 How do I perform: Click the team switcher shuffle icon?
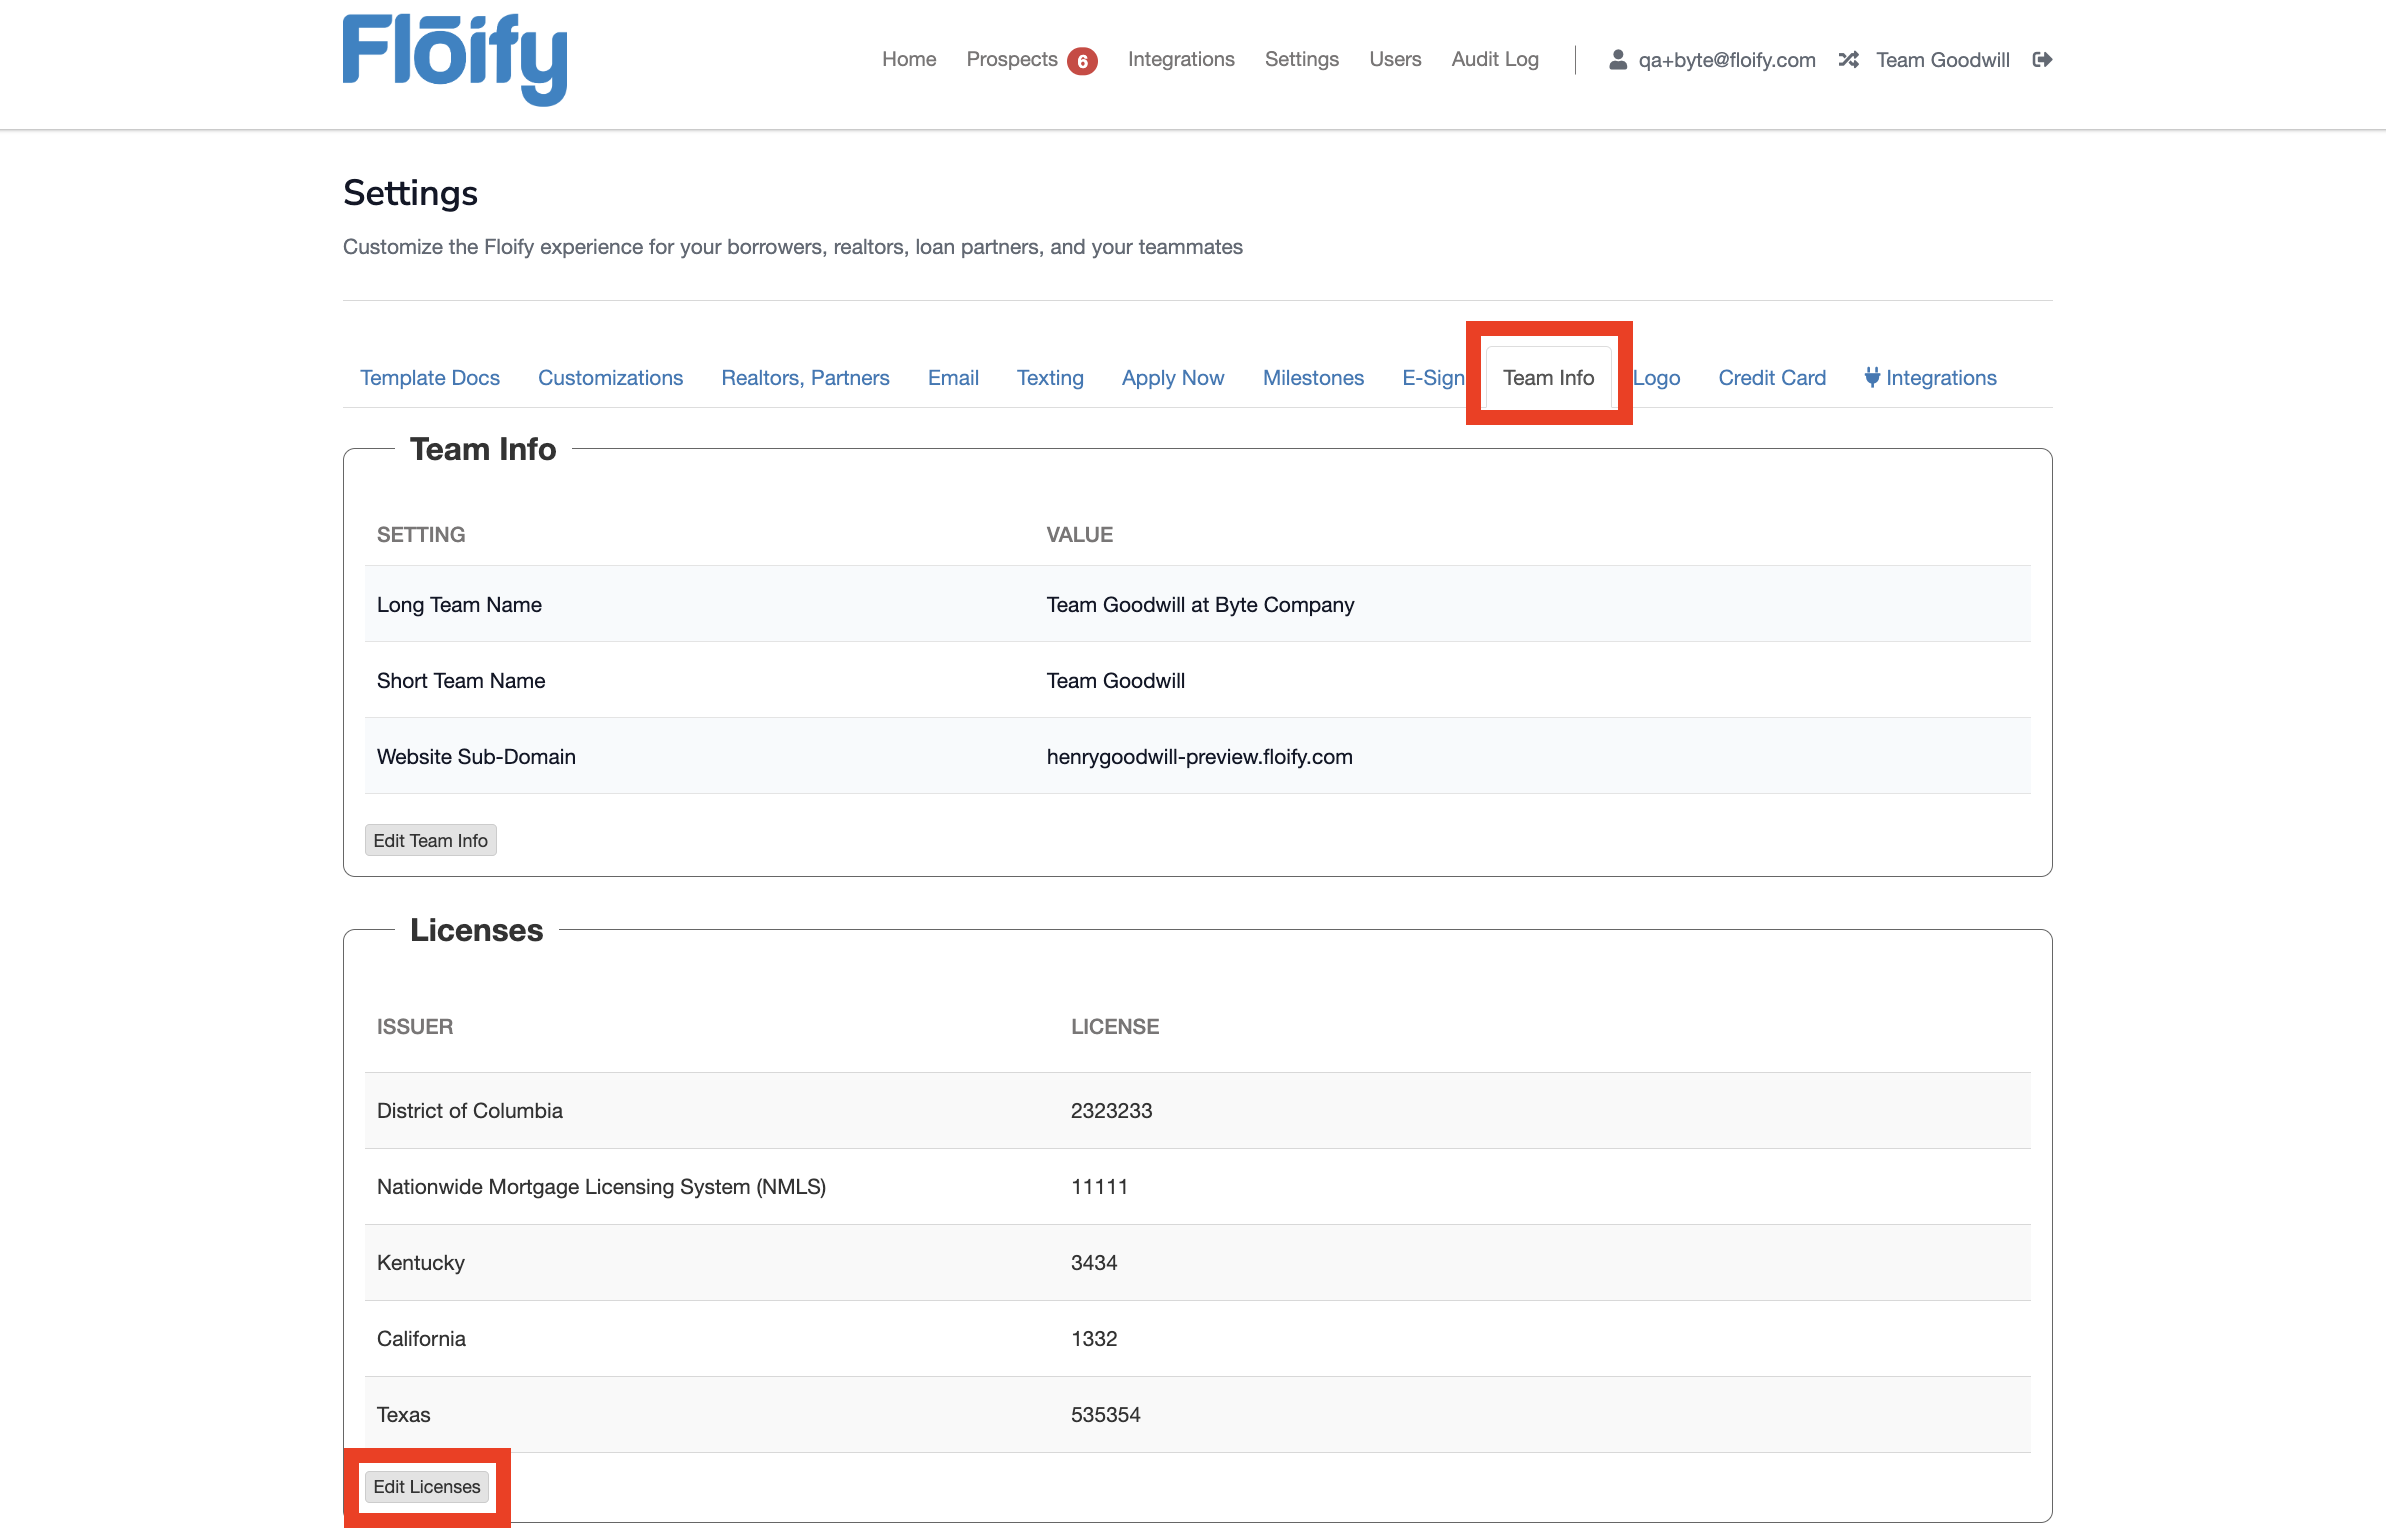(1848, 60)
